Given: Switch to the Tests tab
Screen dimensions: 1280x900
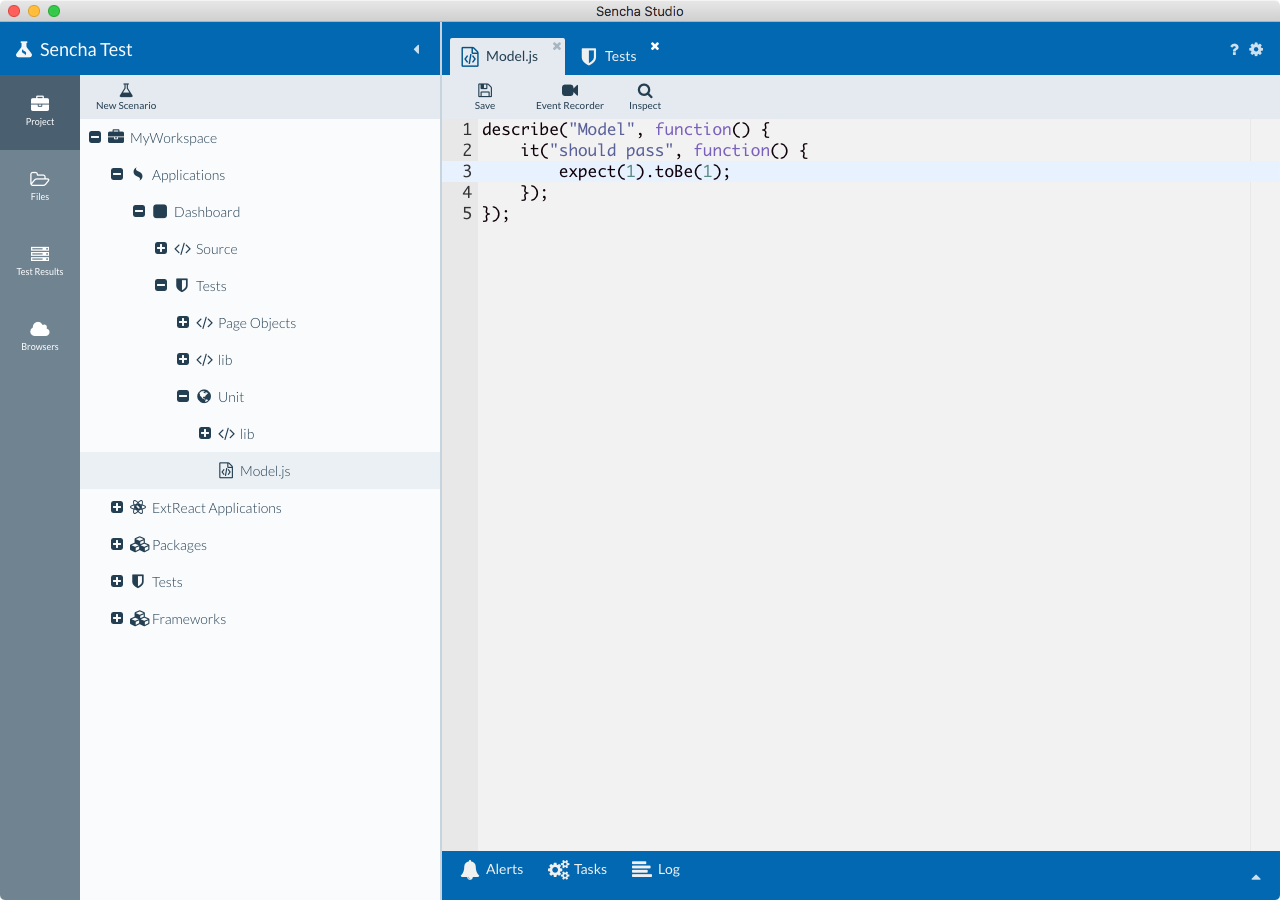Looking at the screenshot, I should pos(610,56).
